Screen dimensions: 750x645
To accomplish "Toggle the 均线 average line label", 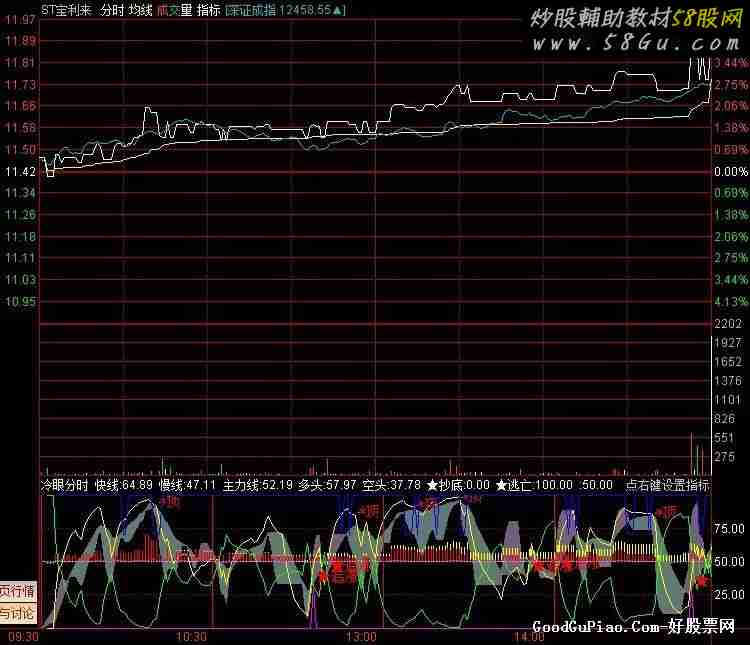I will [140, 10].
